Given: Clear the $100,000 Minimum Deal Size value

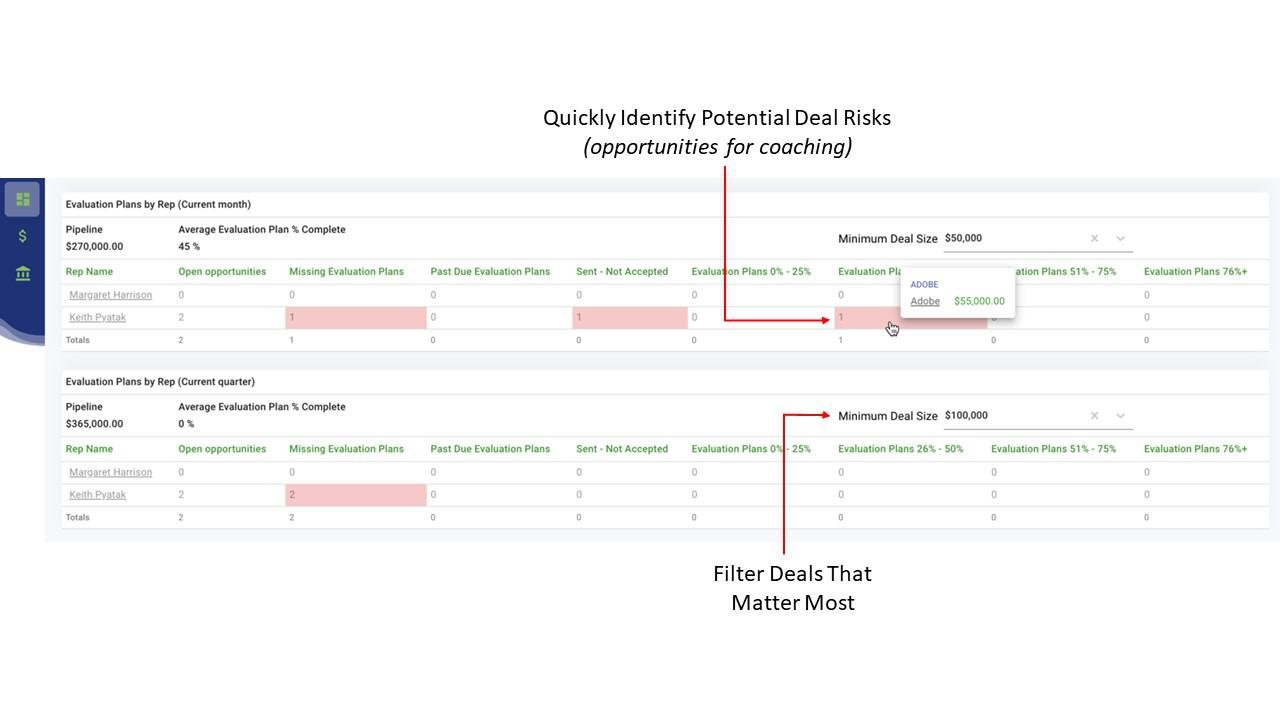Looking at the screenshot, I should [1094, 416].
